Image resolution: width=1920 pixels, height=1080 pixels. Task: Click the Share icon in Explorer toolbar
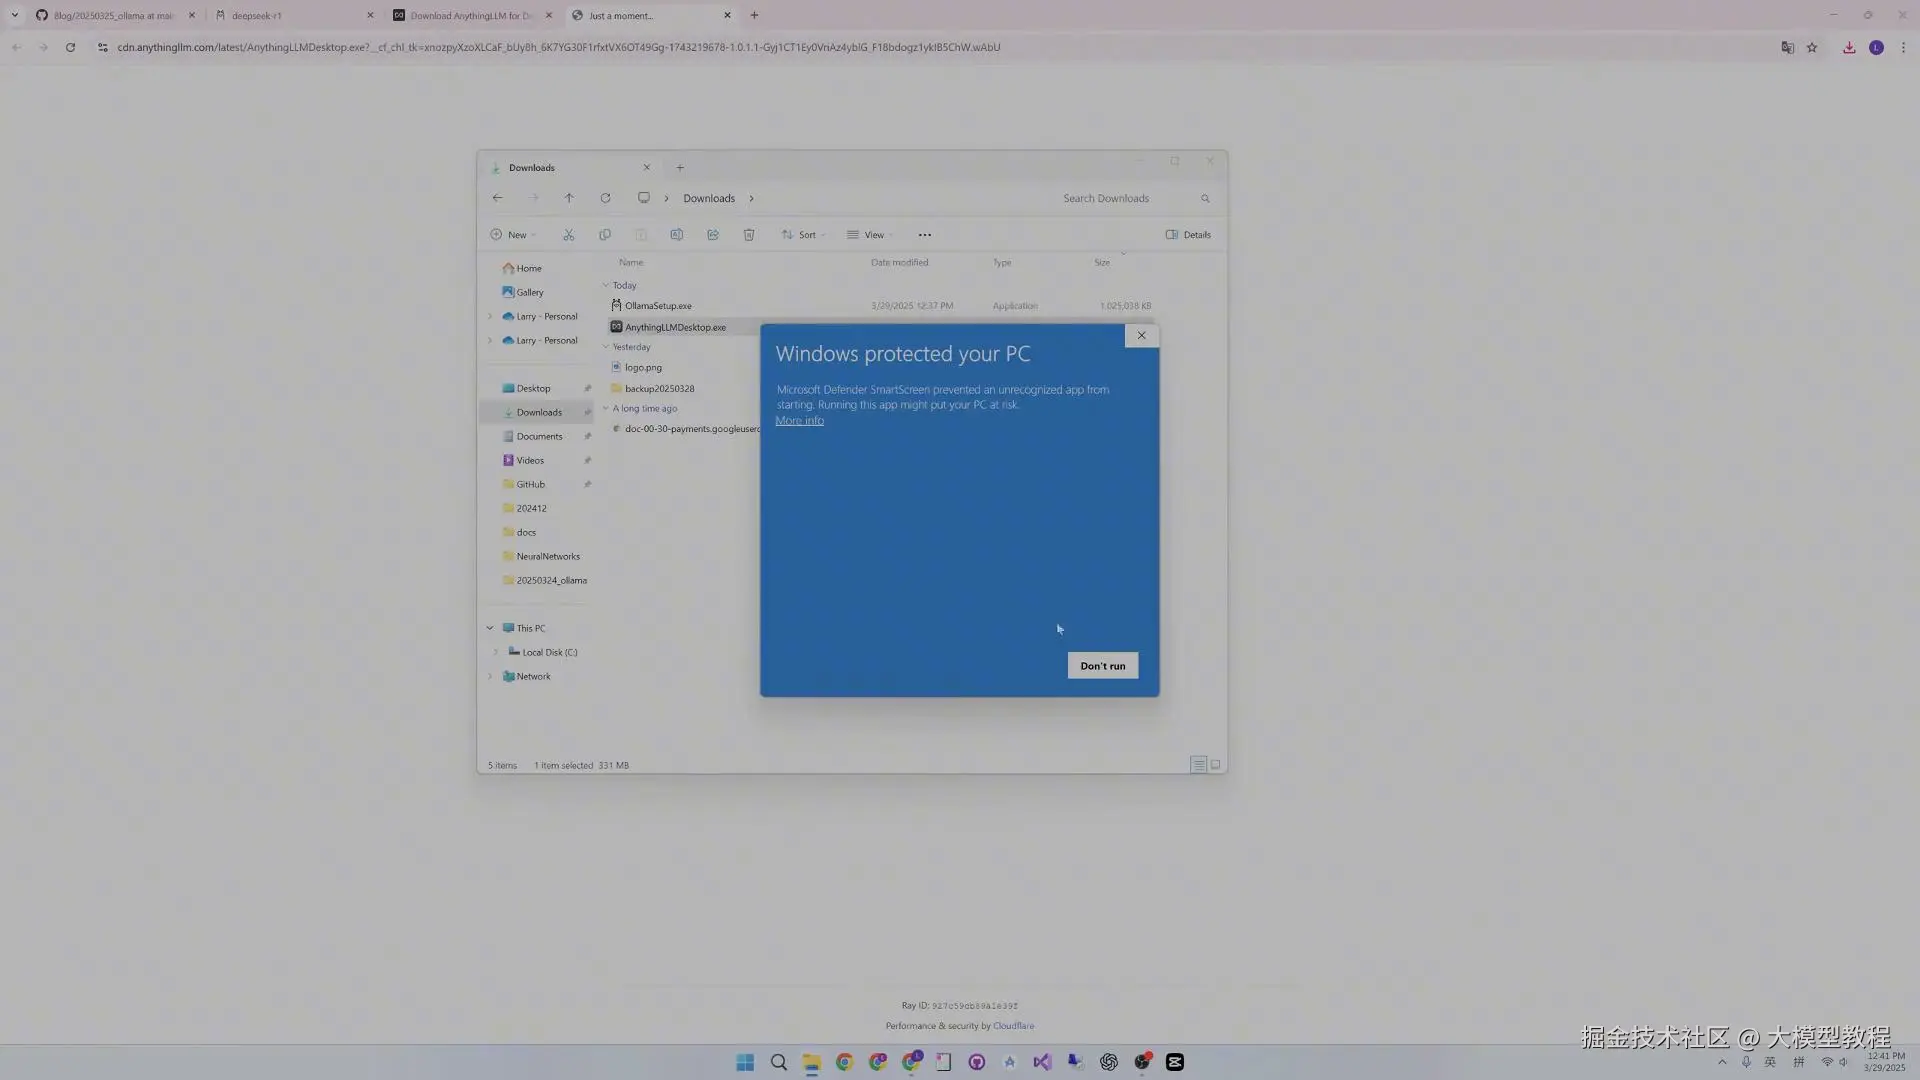[712, 235]
